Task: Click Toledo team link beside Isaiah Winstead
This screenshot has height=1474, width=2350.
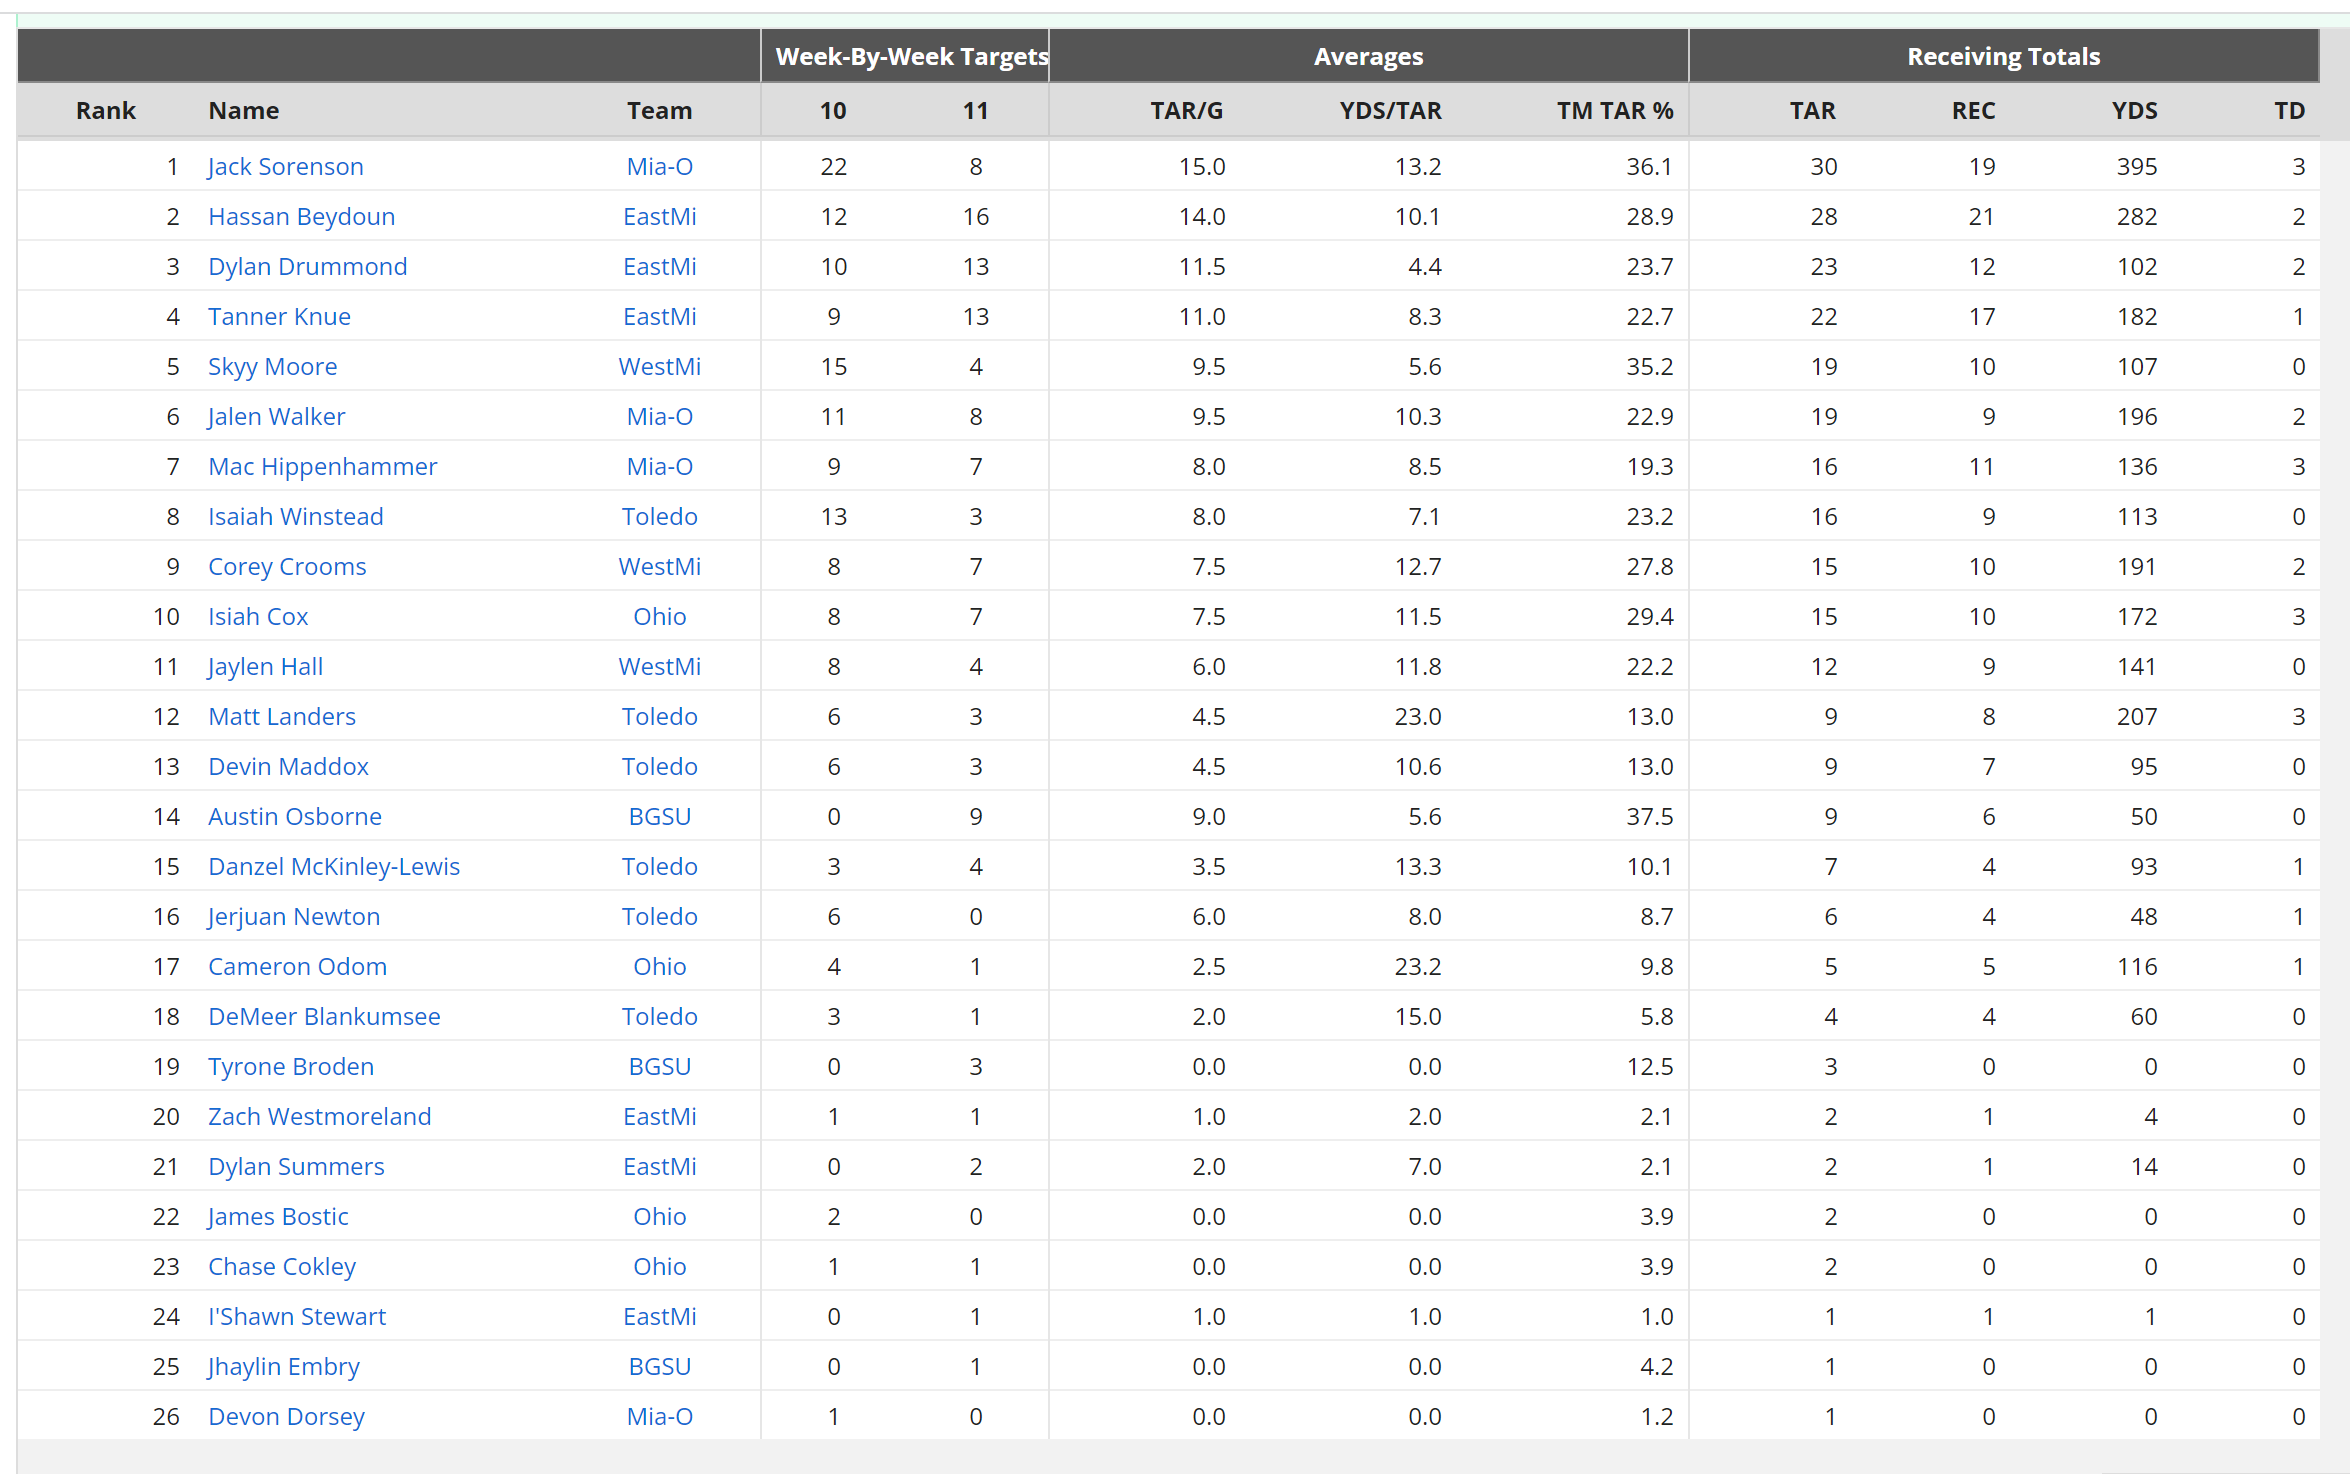Action: tap(660, 516)
